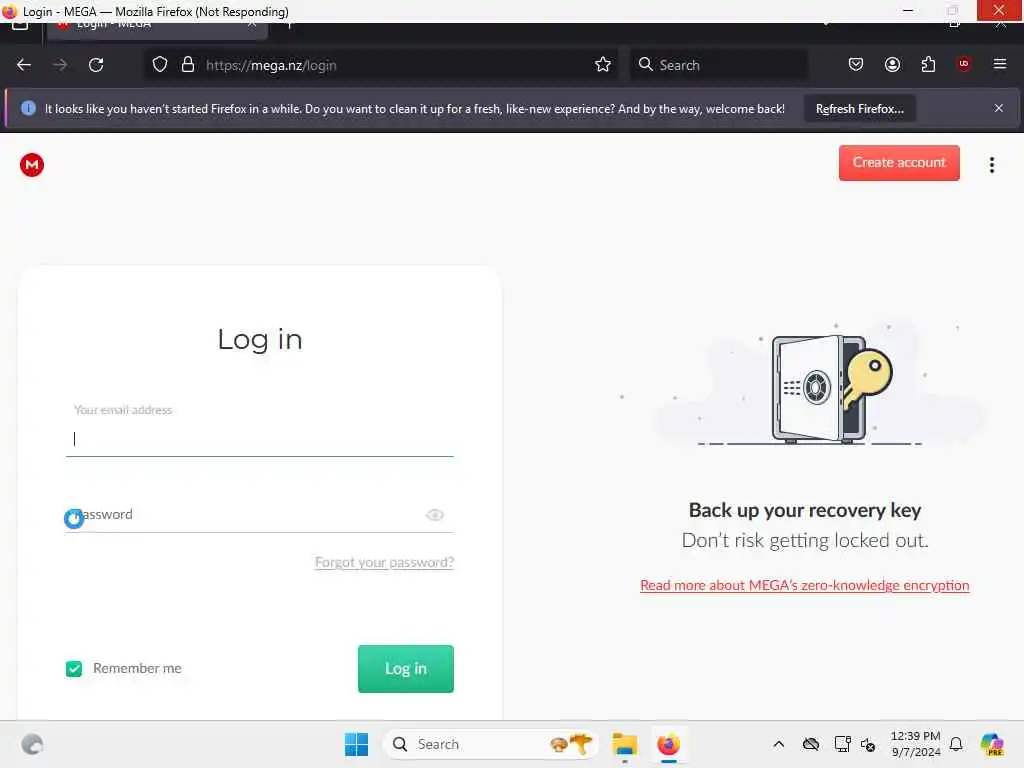
Task: Close the Login - MEGA tab
Action: coord(252,25)
